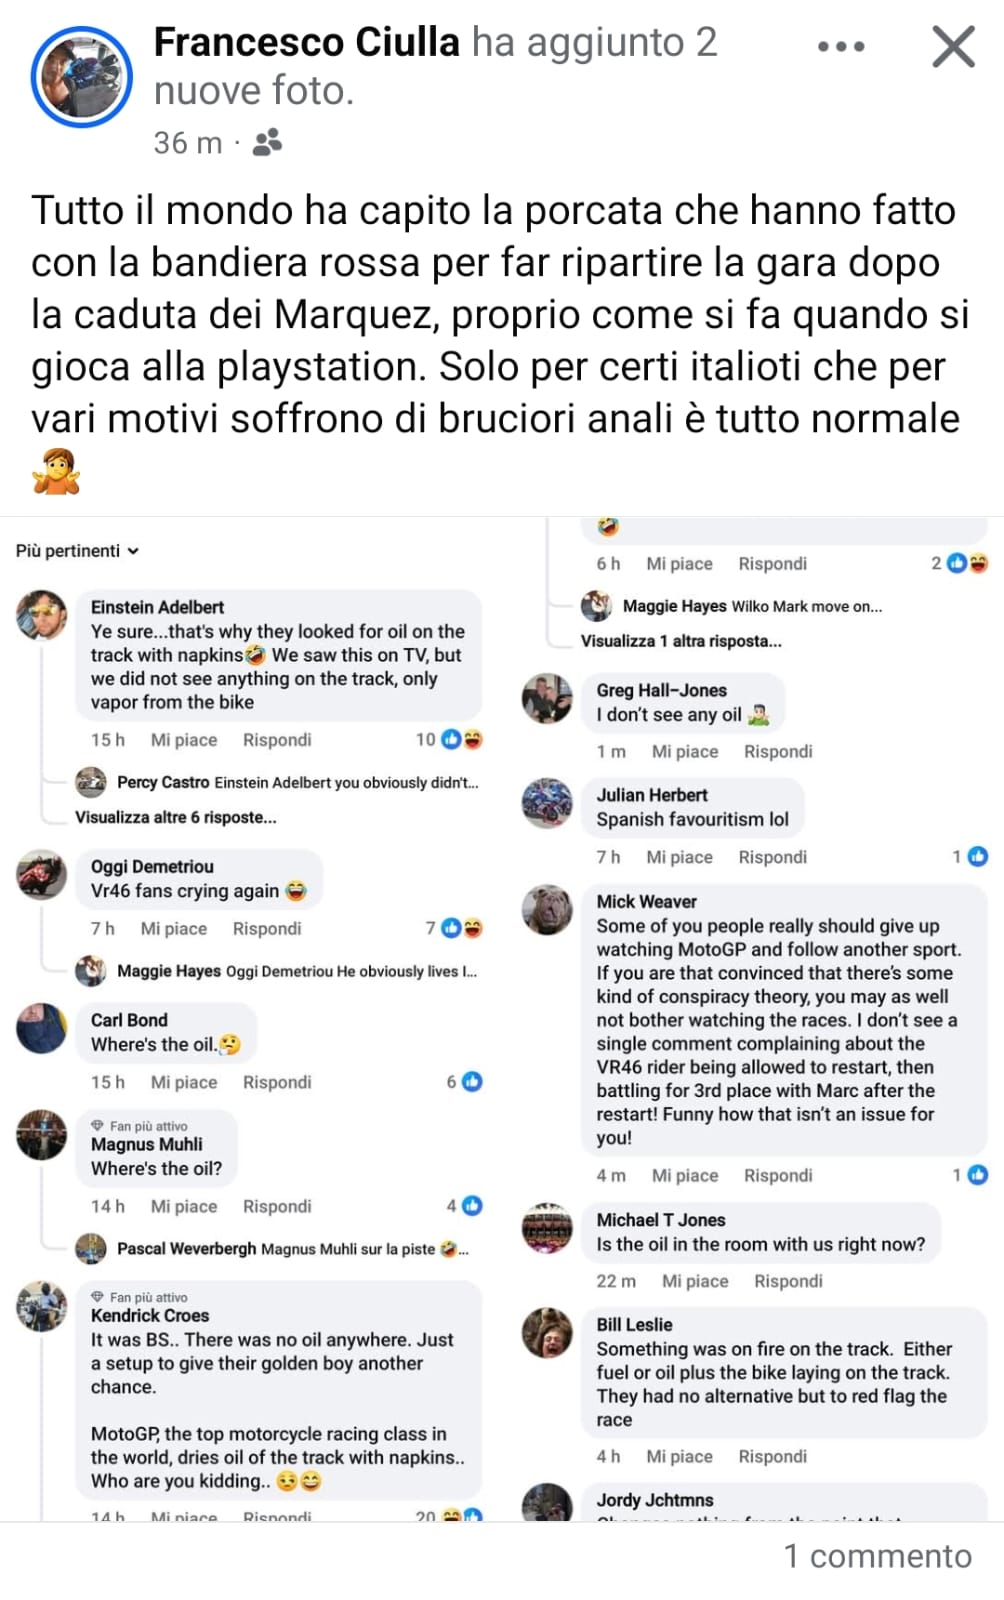Open the three-dot post options menu
The height and width of the screenshot is (1600, 1004).
point(840,46)
